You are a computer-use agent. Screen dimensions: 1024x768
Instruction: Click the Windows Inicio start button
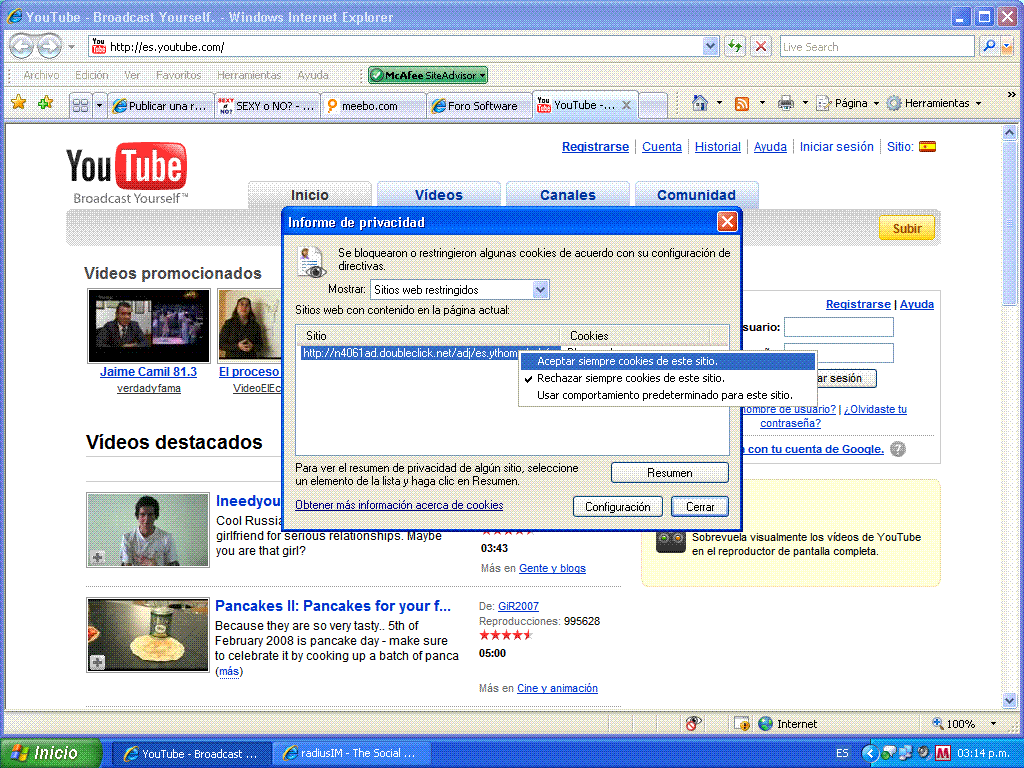coord(51,753)
